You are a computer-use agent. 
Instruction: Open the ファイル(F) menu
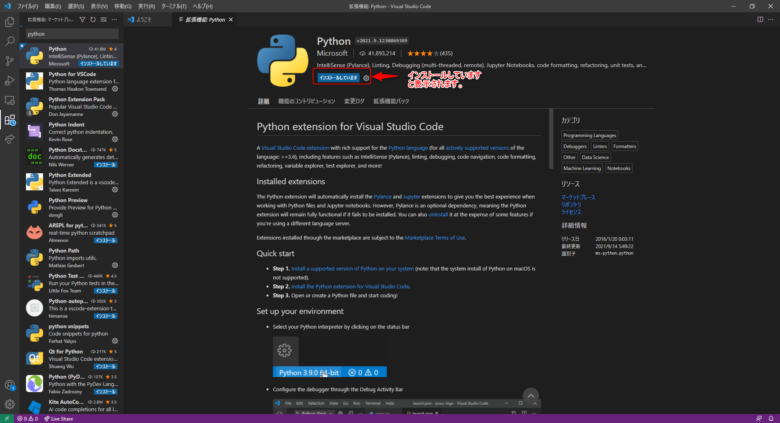pyautogui.click(x=27, y=6)
